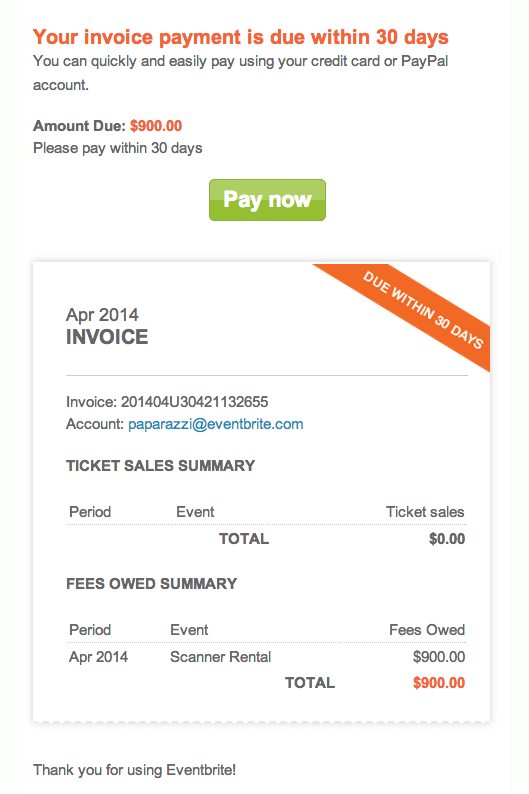Select the Ticket Sales Summary heading
The width and height of the screenshot is (529, 794).
(160, 465)
